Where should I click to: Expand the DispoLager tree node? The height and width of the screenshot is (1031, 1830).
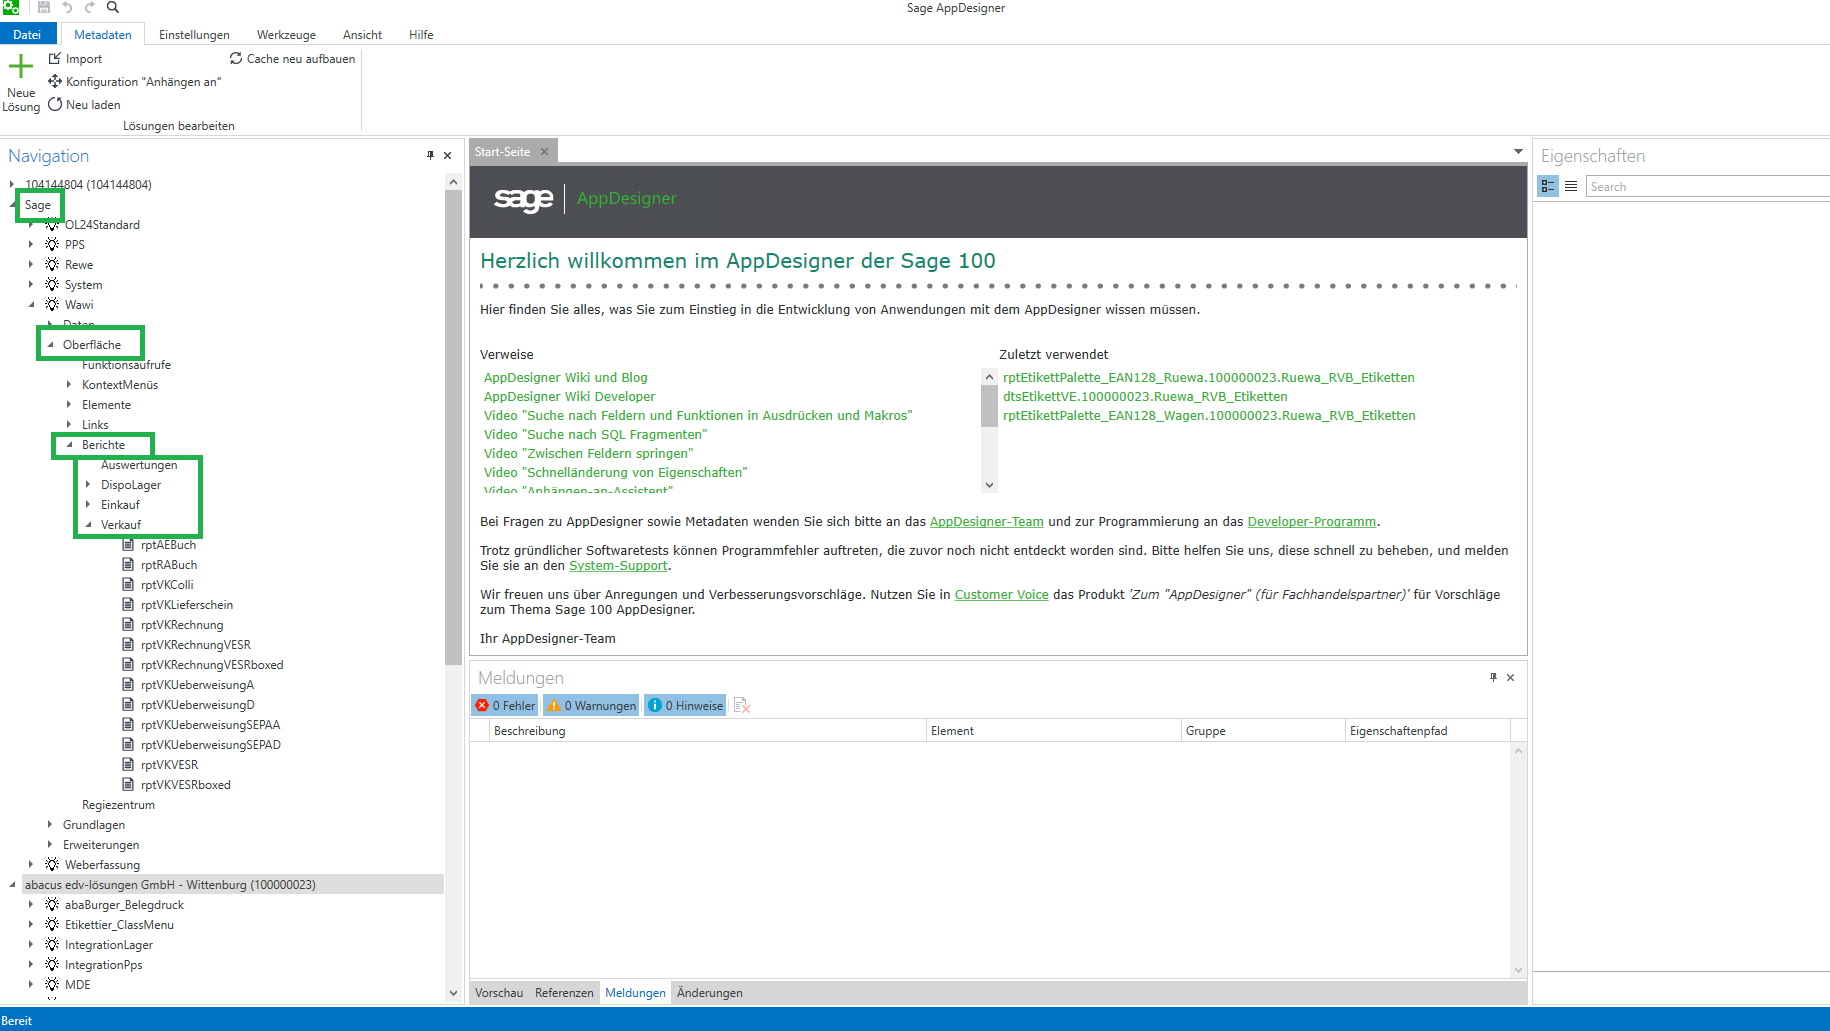[x=88, y=485]
